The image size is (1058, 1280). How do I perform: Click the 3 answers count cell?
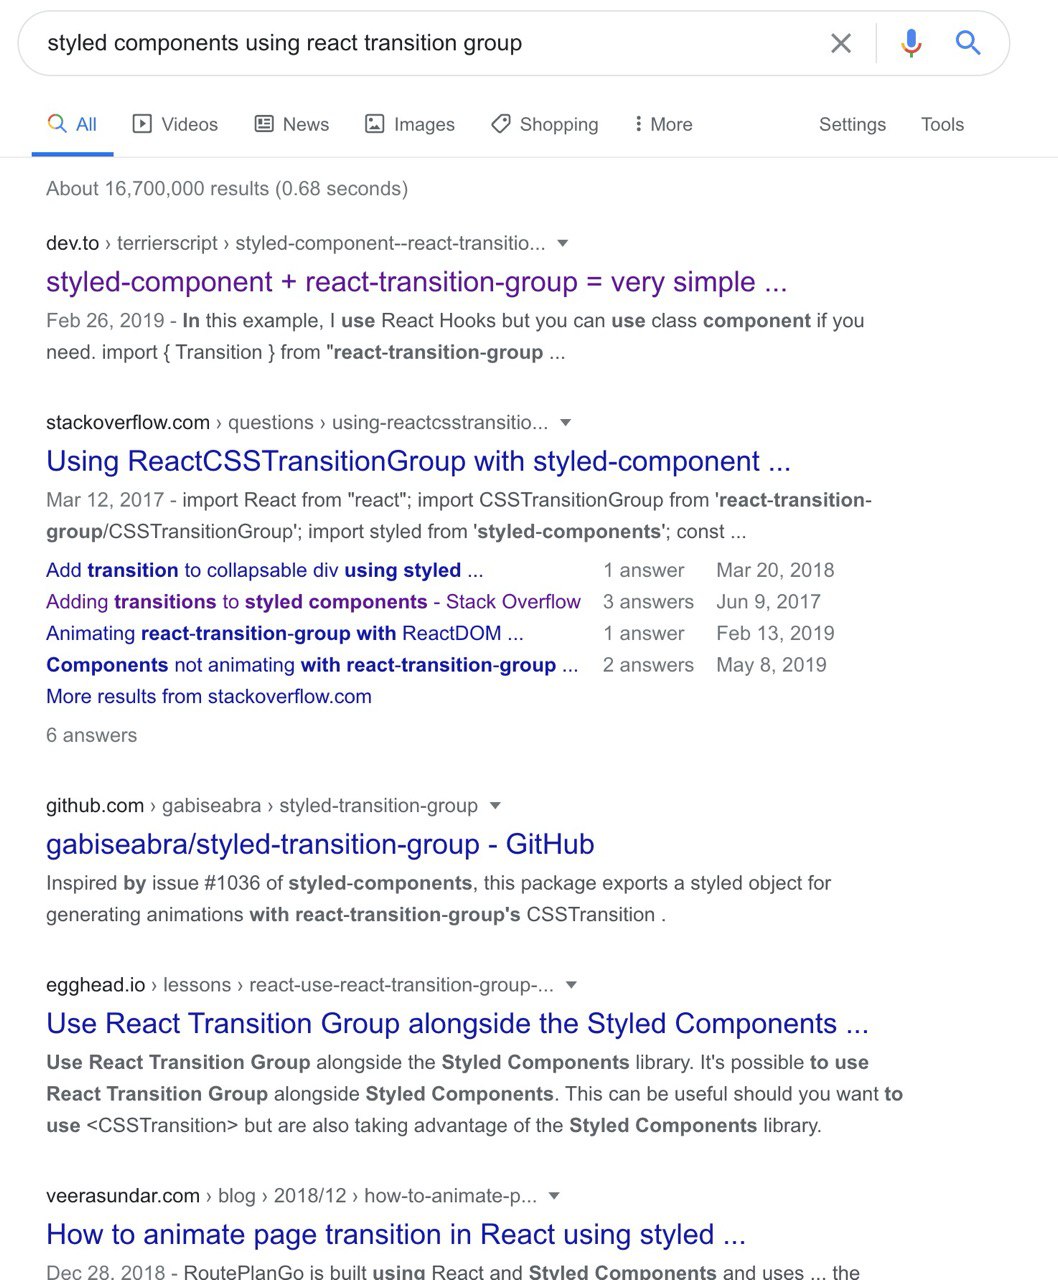648,602
